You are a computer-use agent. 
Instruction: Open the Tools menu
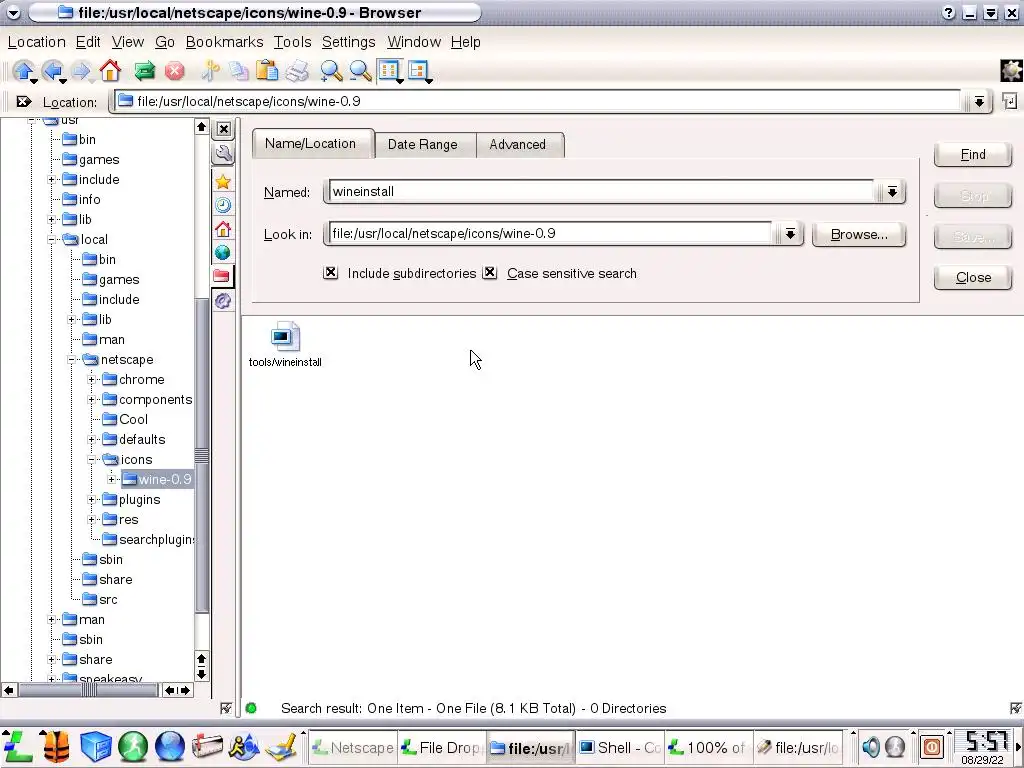[292, 42]
